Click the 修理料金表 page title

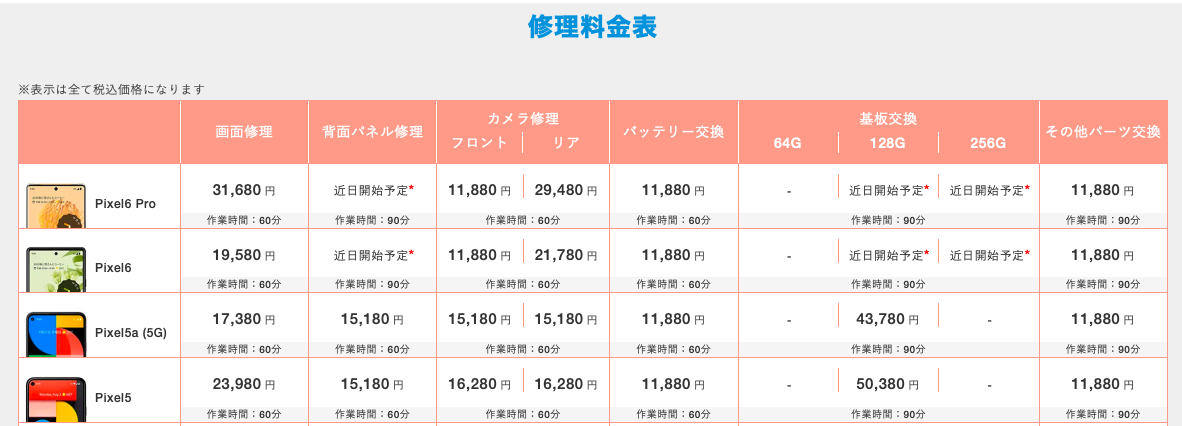click(x=592, y=27)
